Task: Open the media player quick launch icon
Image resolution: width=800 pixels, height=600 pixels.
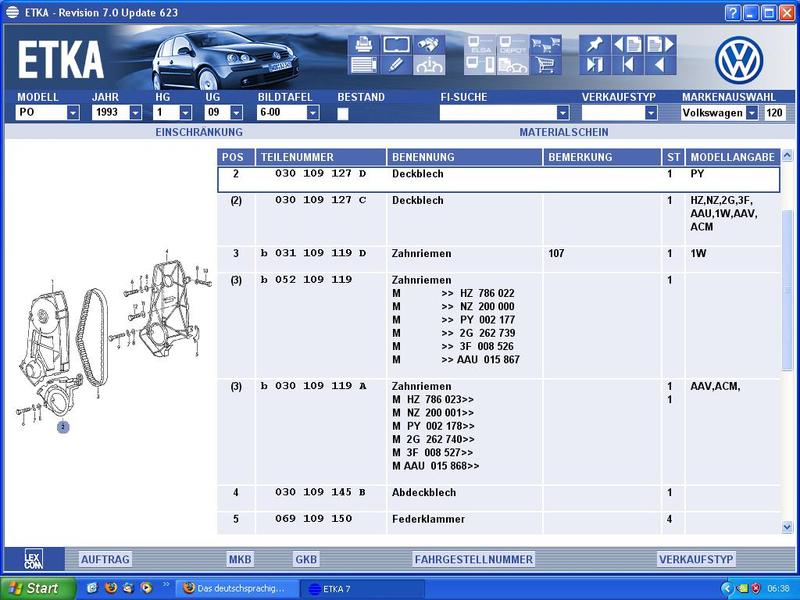Action: [x=146, y=588]
